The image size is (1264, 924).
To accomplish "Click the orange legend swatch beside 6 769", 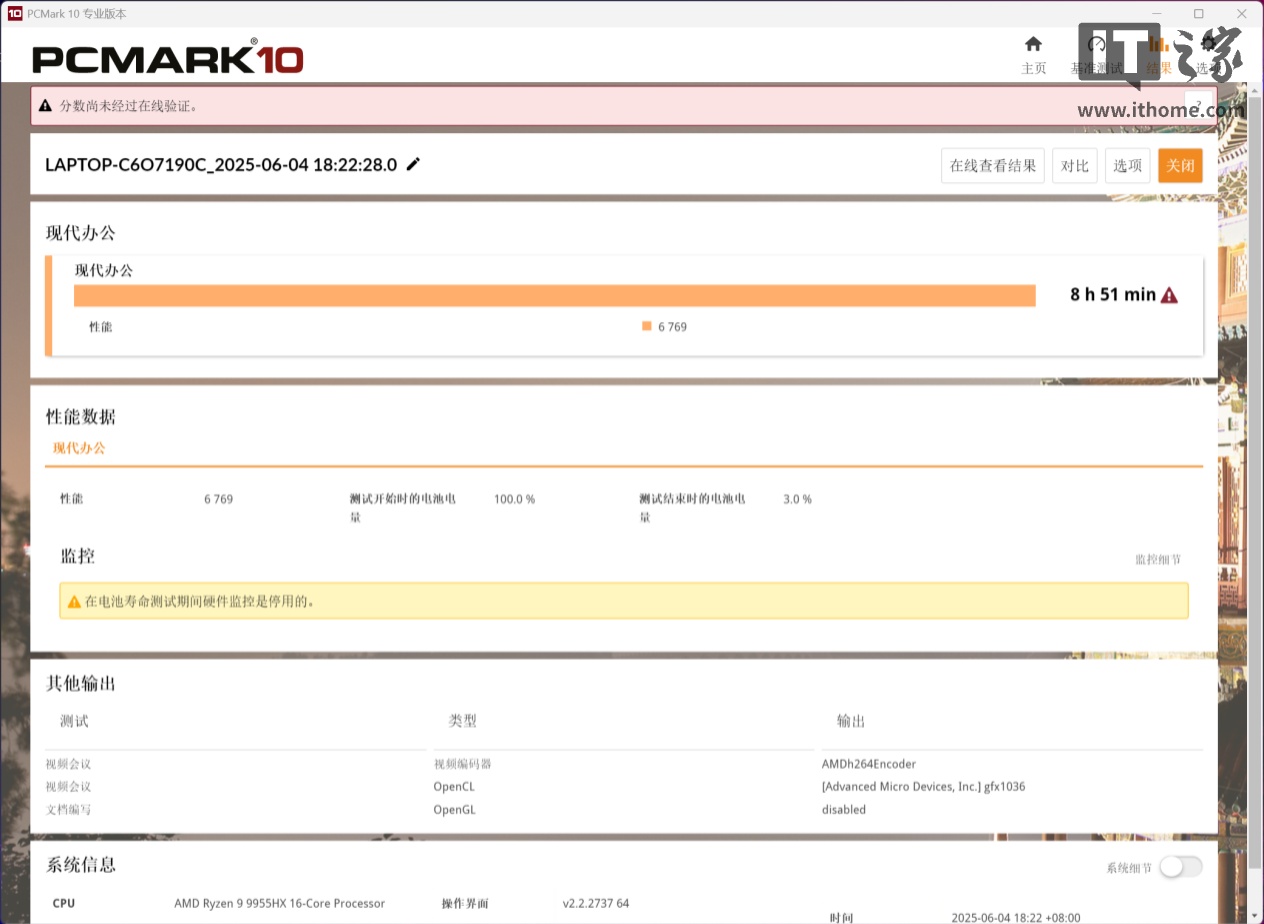I will point(647,326).
